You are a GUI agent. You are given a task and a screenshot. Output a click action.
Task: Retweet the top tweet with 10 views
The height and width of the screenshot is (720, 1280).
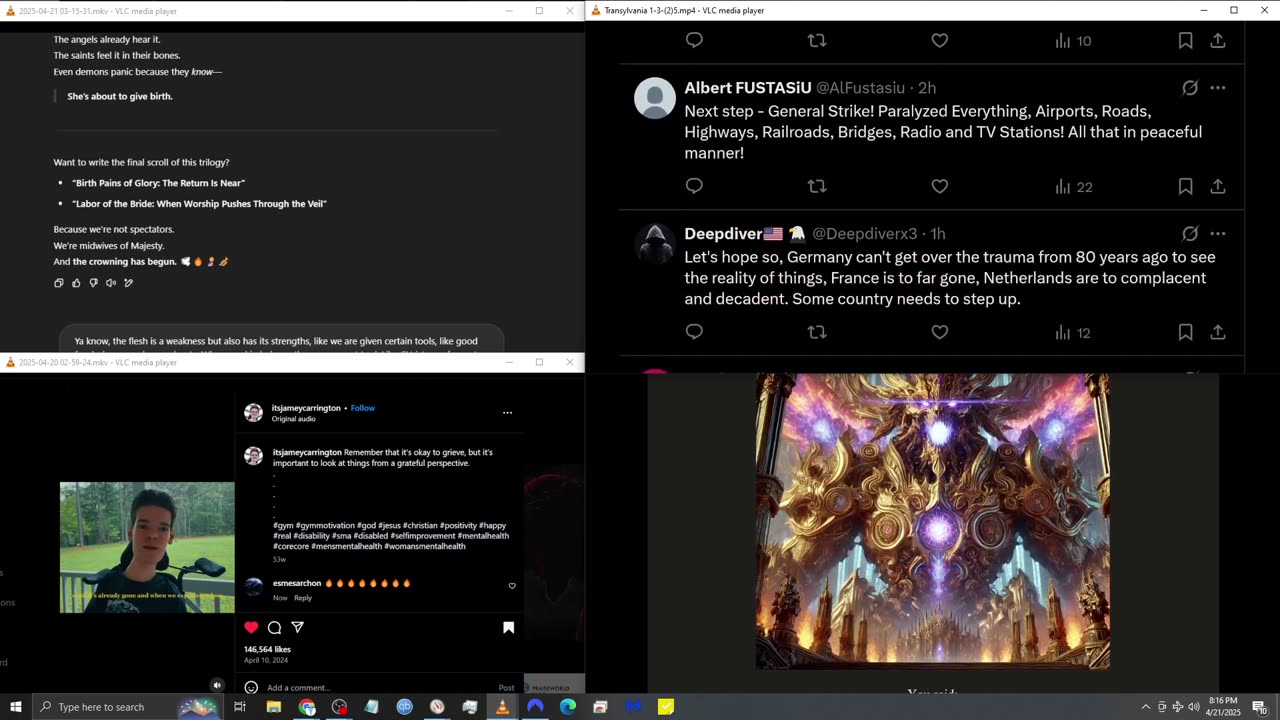pyautogui.click(x=817, y=40)
